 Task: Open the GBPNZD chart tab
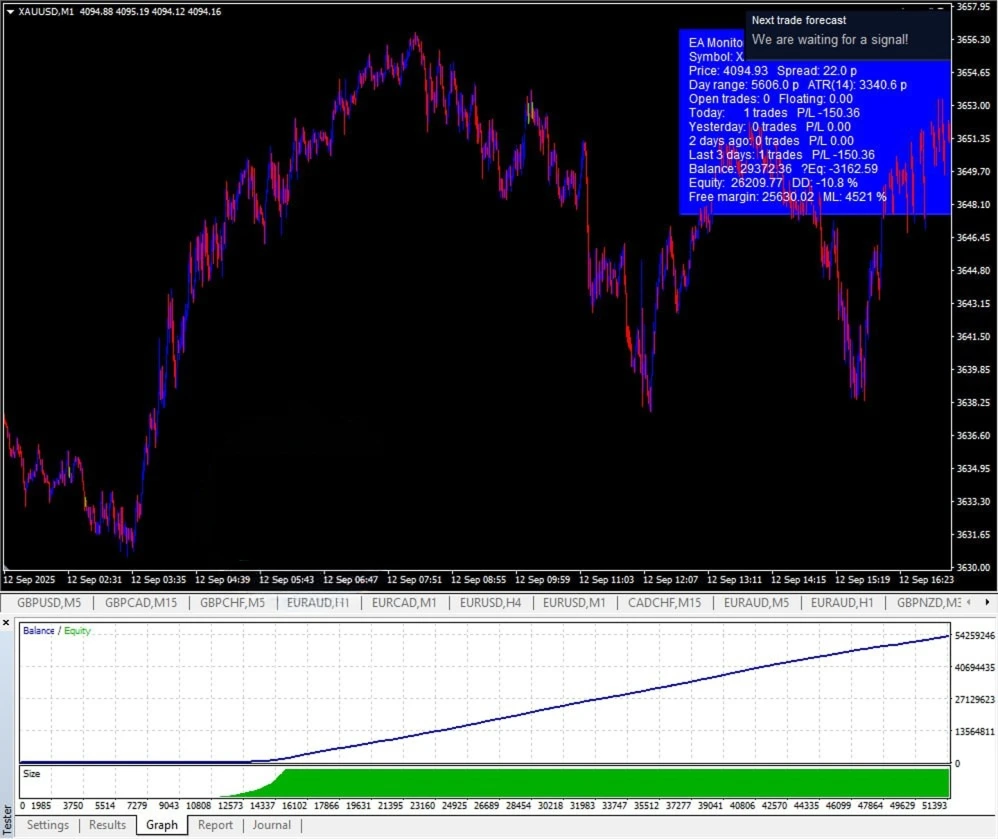pyautogui.click(x=928, y=603)
